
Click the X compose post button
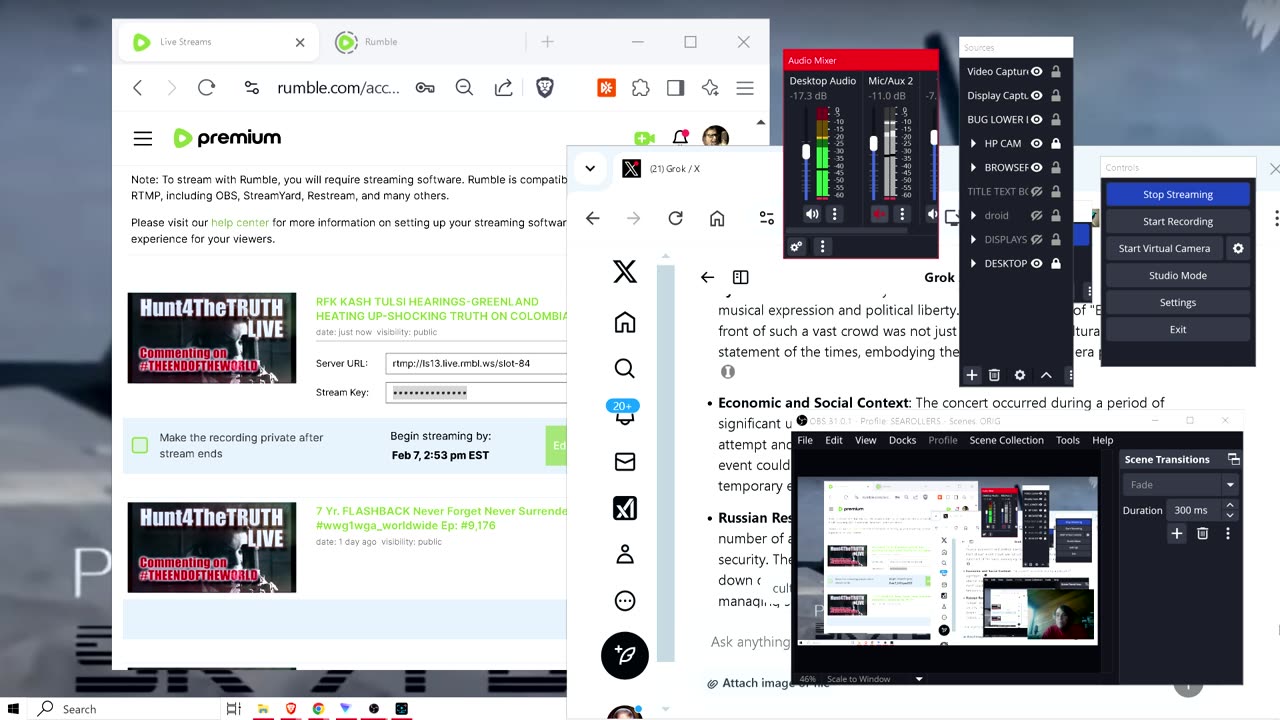point(625,655)
